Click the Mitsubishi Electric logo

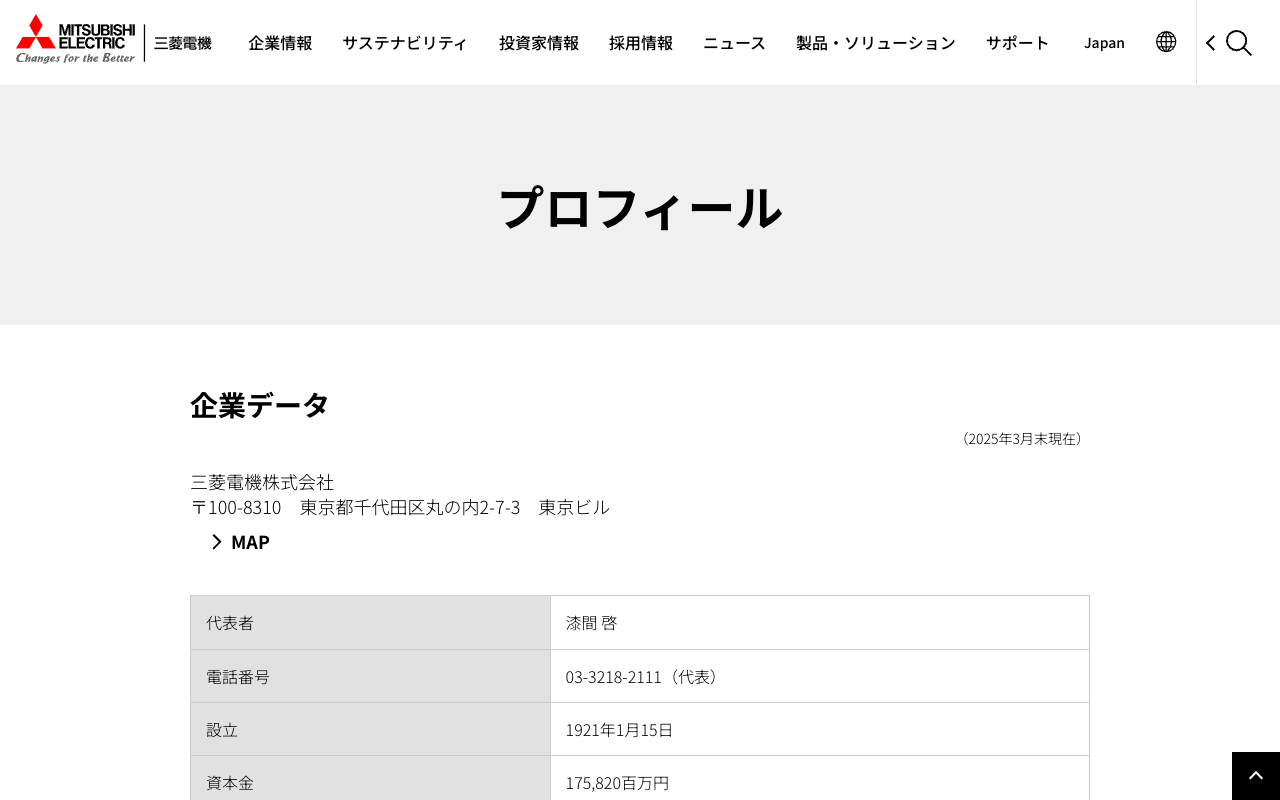(x=76, y=39)
